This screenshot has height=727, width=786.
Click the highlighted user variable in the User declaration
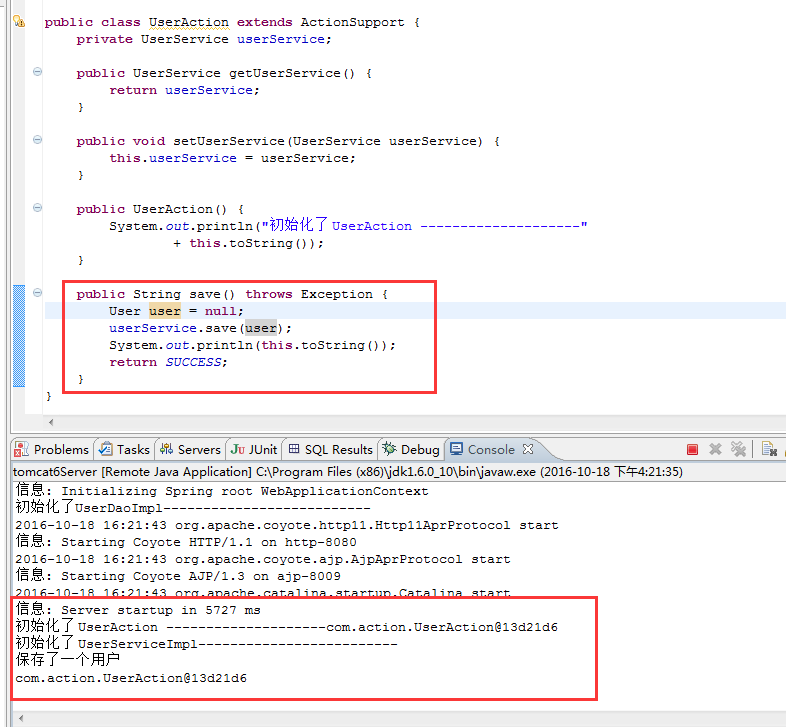coord(164,311)
